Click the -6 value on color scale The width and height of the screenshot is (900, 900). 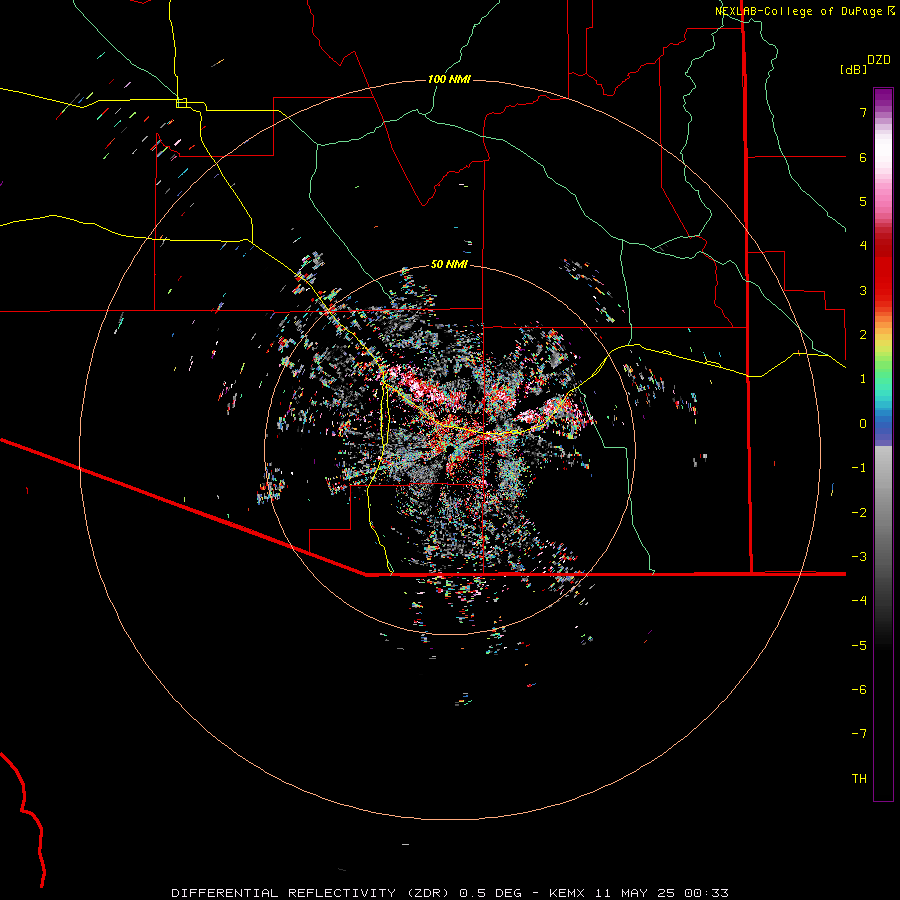point(859,690)
